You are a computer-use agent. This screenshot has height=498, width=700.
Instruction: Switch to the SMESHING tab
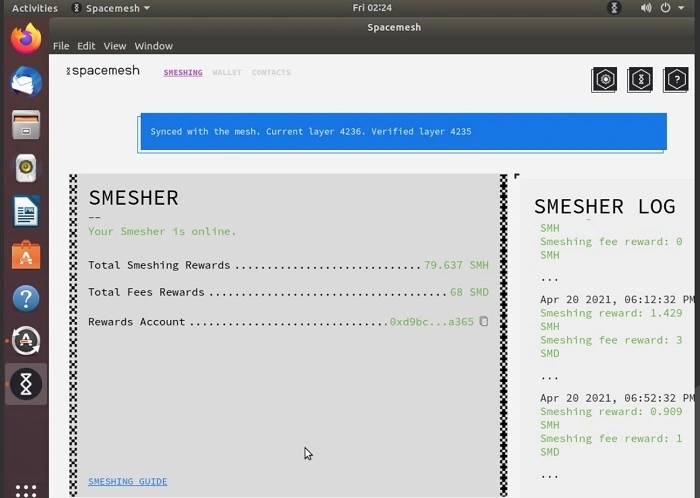(x=183, y=72)
